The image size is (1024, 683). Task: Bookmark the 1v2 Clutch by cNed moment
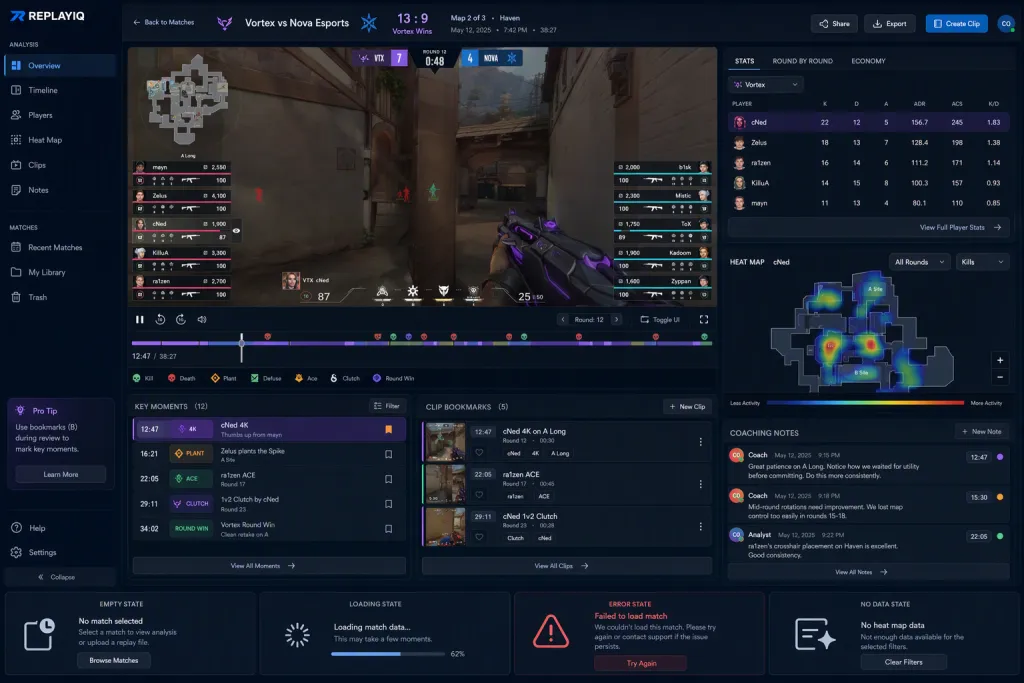point(389,503)
